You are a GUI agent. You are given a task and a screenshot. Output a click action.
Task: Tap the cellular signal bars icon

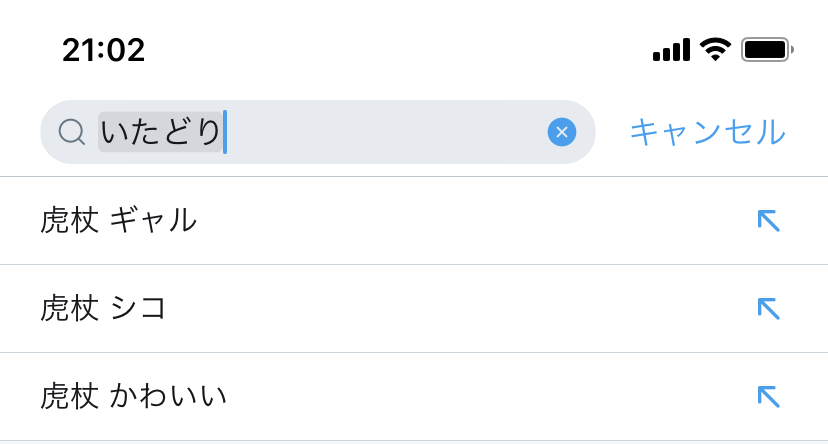point(671,50)
